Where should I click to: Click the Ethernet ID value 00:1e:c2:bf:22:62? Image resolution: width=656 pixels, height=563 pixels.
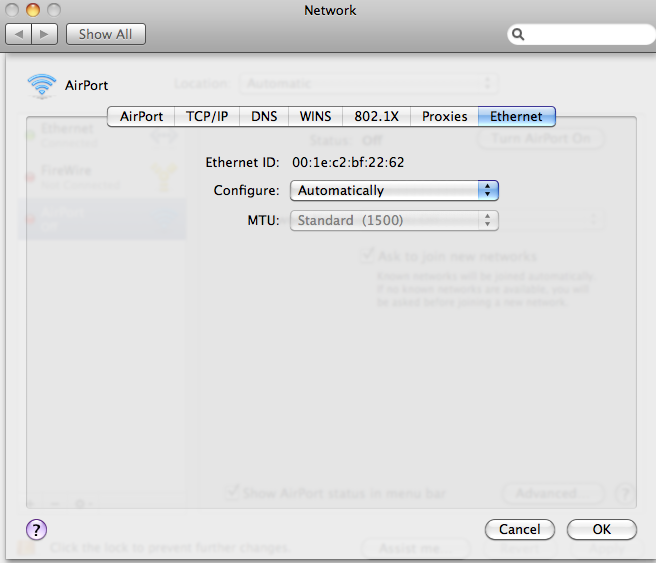[348, 162]
